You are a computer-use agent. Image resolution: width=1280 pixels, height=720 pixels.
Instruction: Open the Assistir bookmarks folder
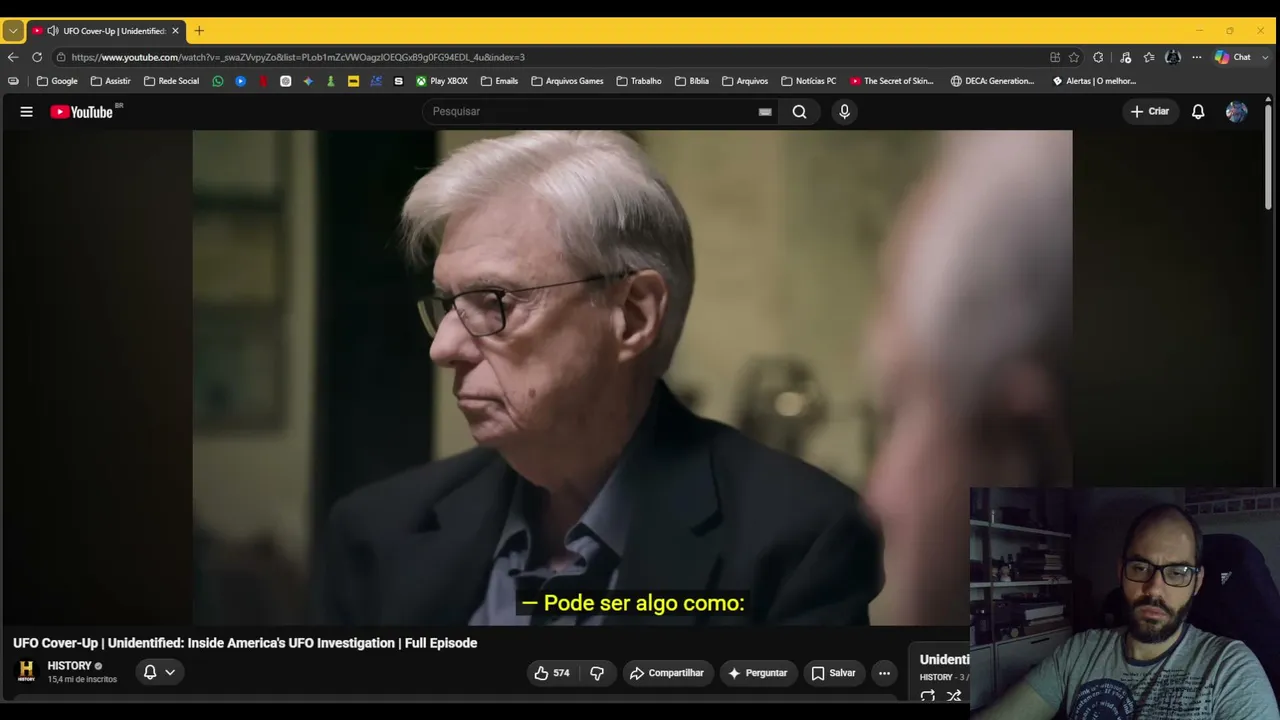(x=110, y=81)
